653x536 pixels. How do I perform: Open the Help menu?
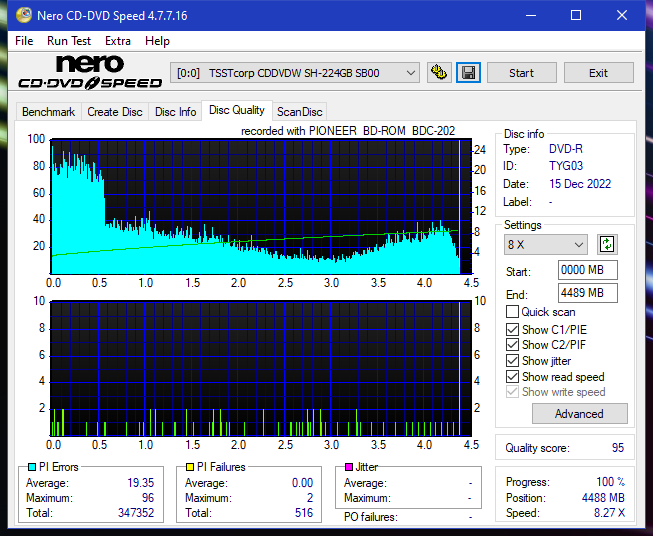157,41
